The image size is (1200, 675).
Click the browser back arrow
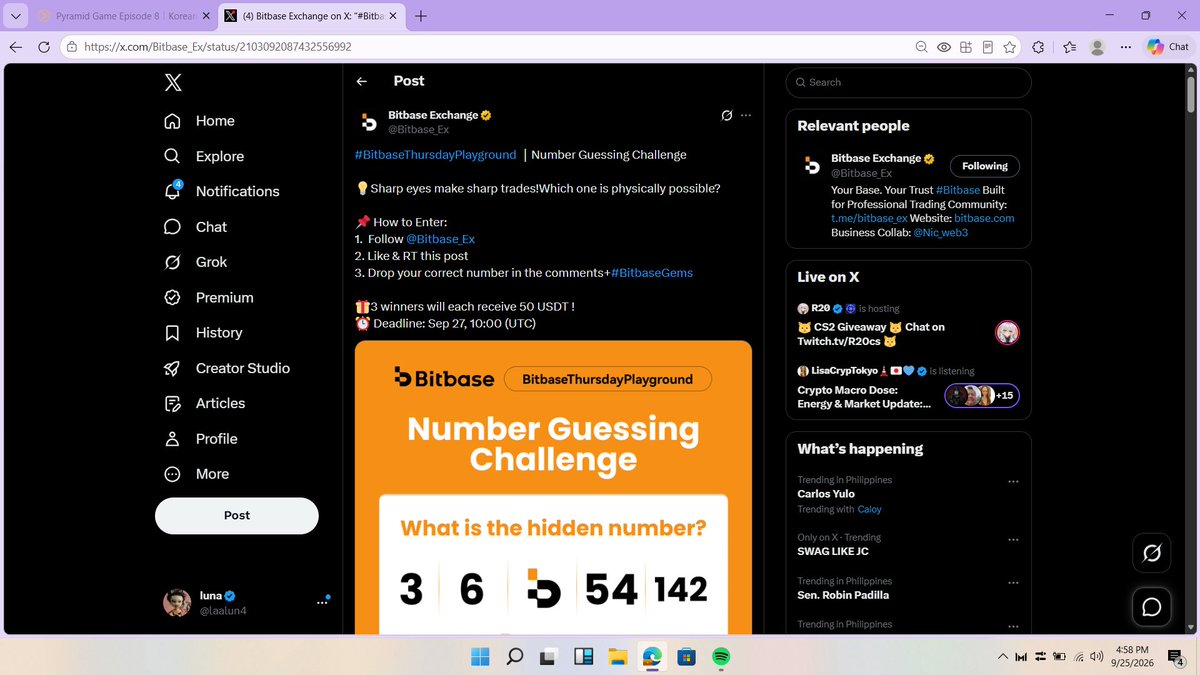[15, 47]
